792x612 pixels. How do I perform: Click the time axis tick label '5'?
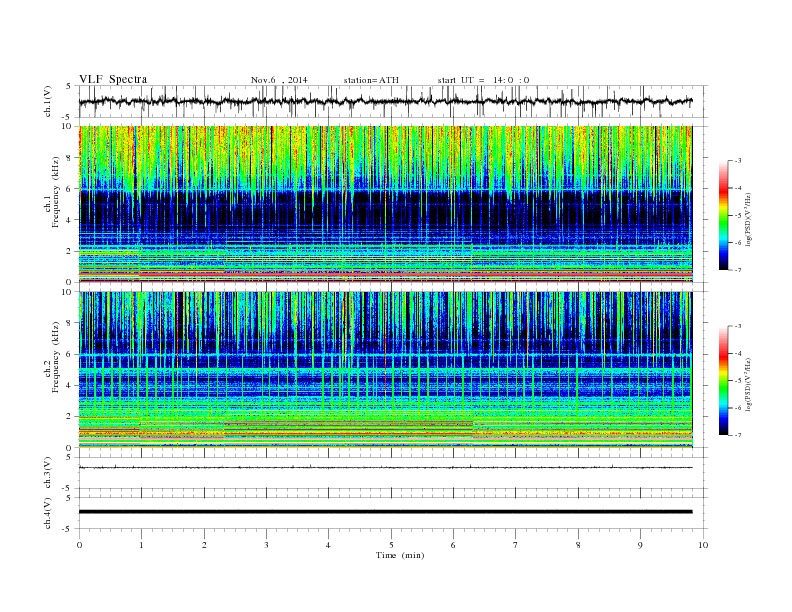pos(391,545)
